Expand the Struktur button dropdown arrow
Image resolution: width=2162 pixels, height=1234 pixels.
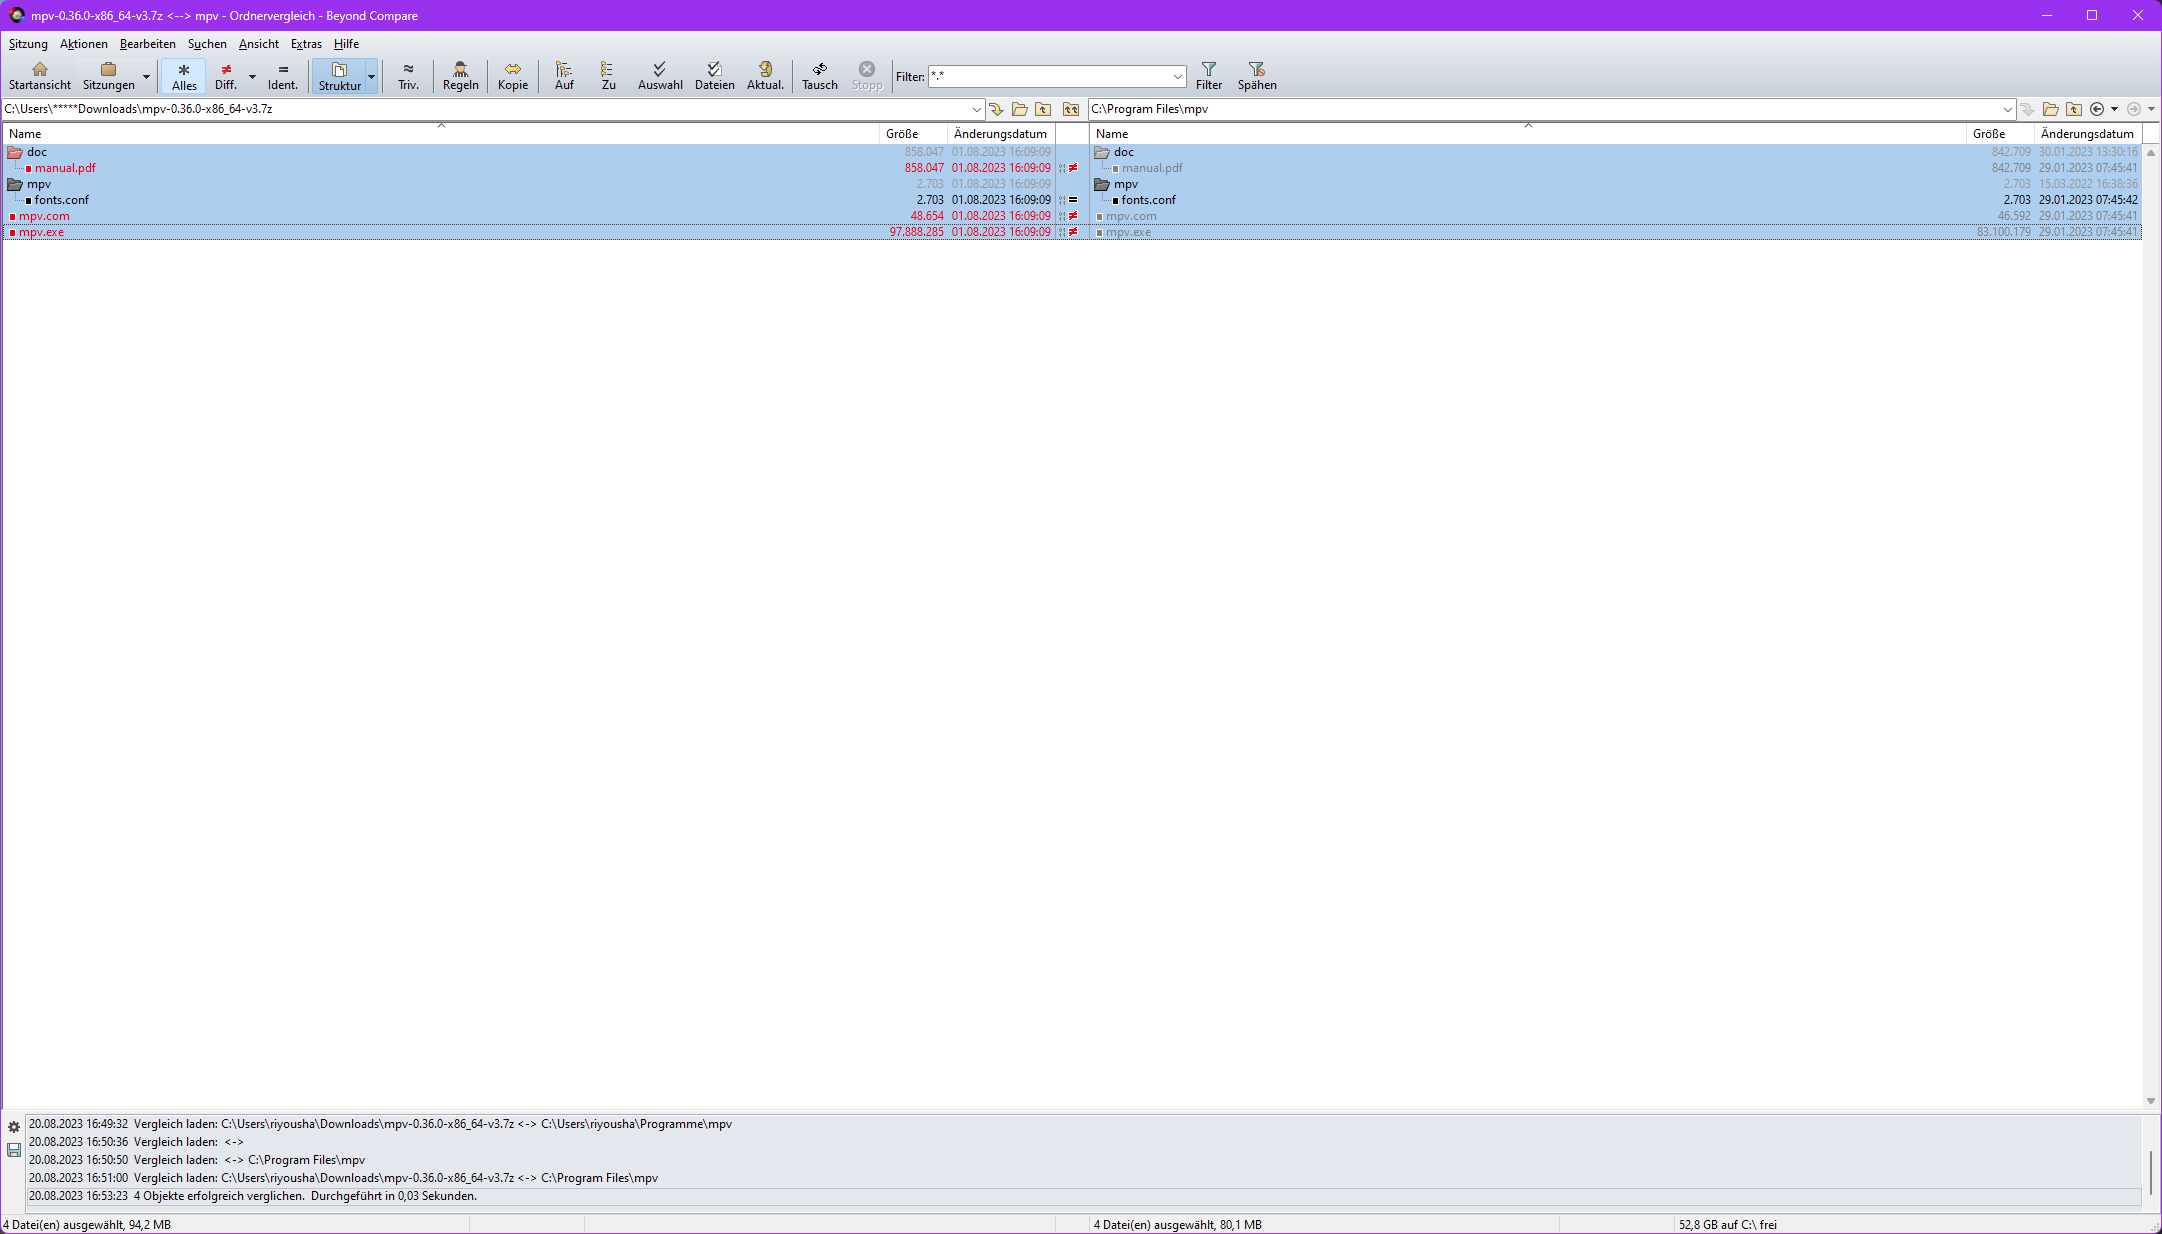(371, 77)
